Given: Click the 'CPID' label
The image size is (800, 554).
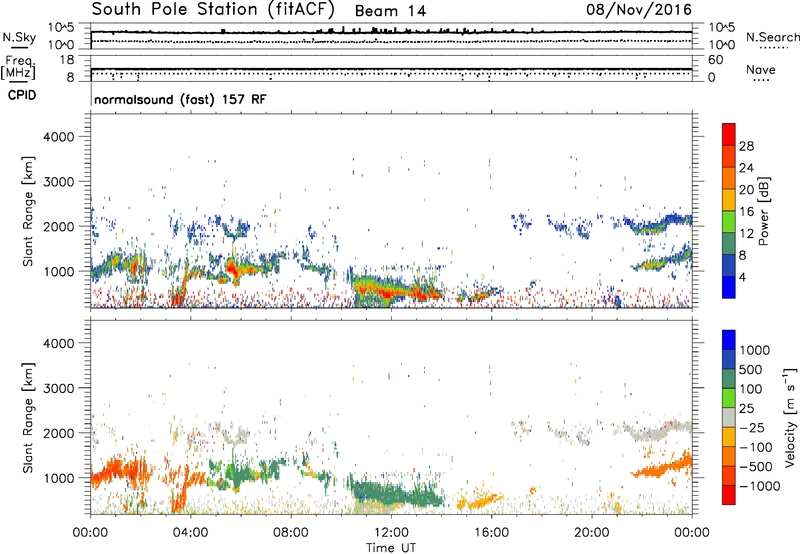Looking at the screenshot, I should click(x=22, y=95).
